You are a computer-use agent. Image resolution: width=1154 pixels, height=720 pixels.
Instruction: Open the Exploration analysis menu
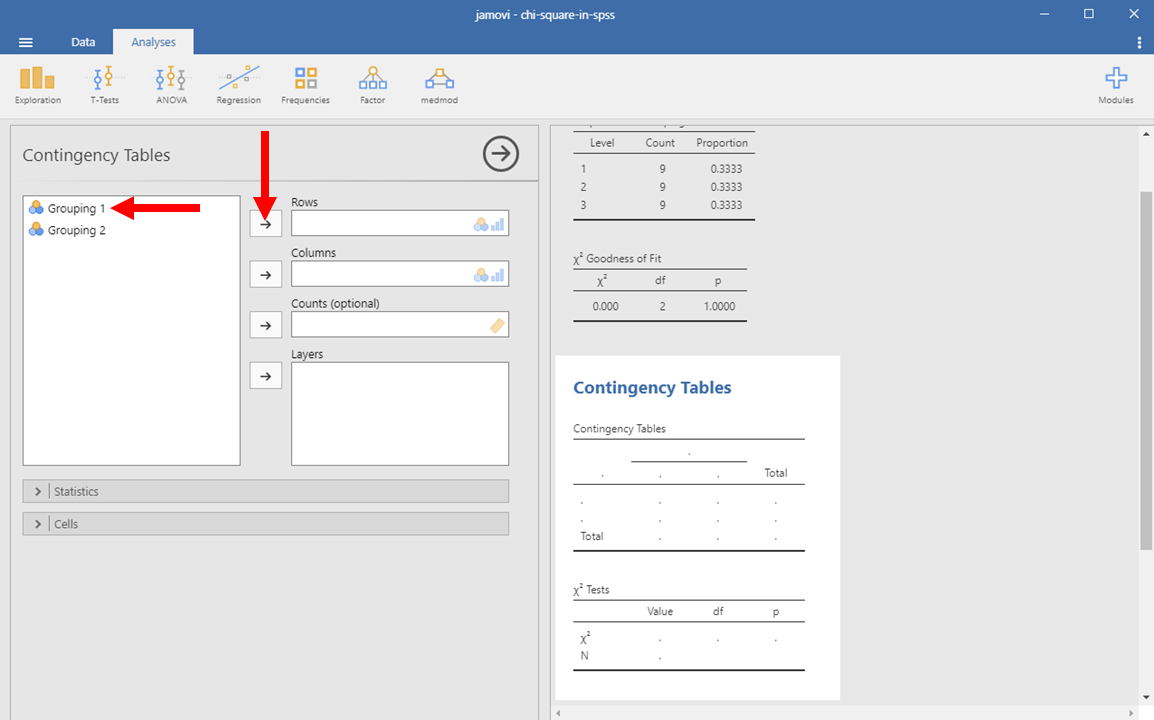[x=37, y=84]
